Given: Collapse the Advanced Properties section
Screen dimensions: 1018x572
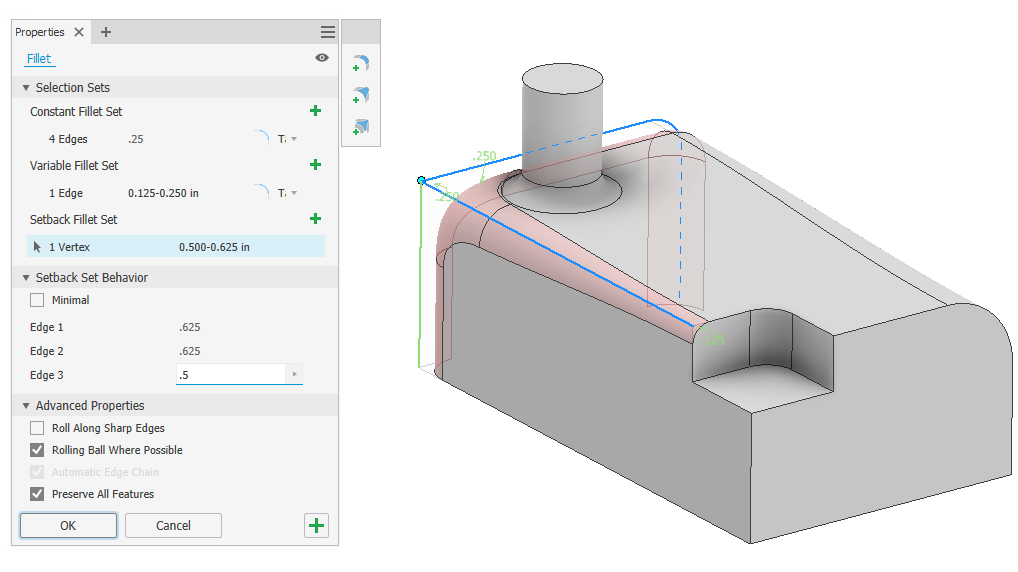Looking at the screenshot, I should 26,406.
